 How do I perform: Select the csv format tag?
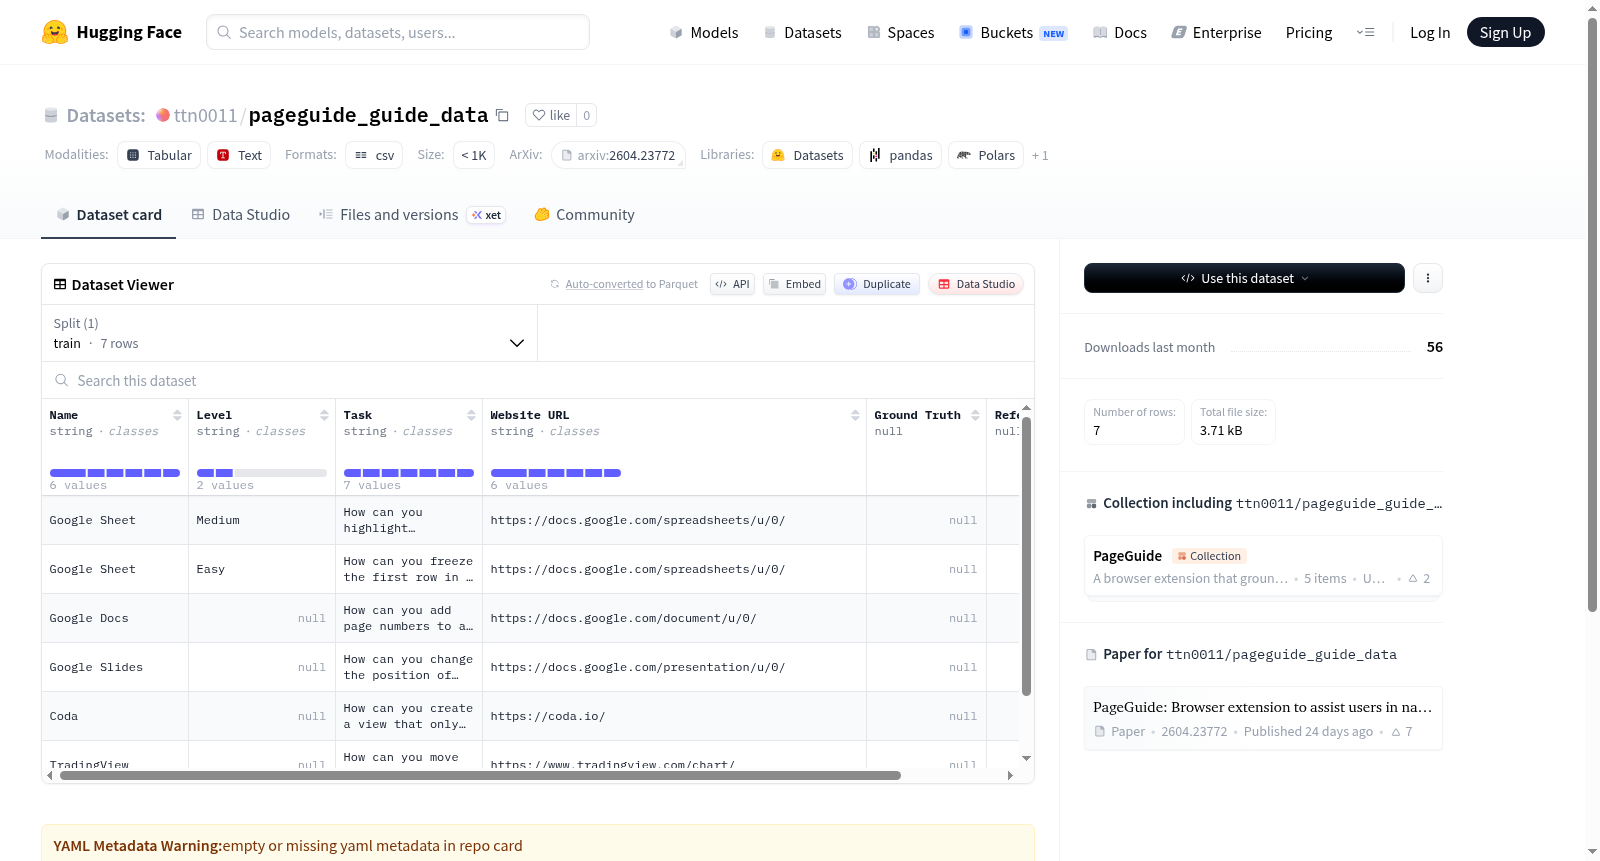pos(374,155)
